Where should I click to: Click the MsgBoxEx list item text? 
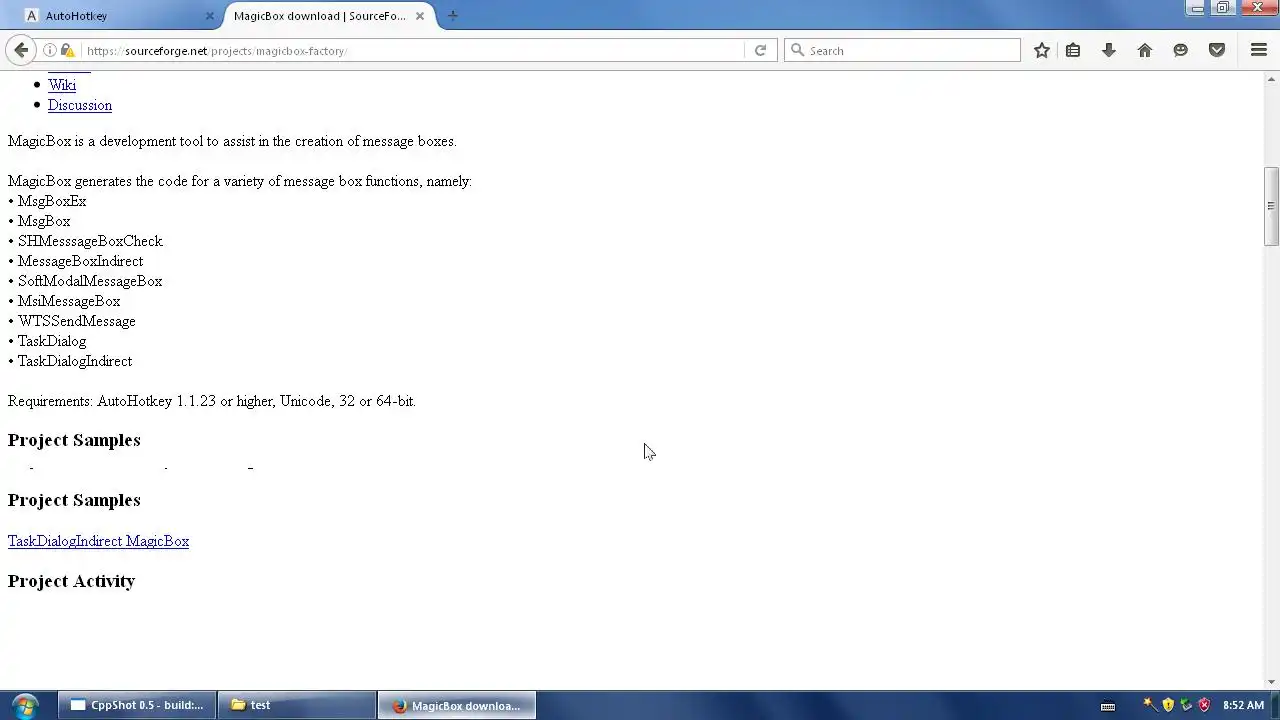pos(52,201)
